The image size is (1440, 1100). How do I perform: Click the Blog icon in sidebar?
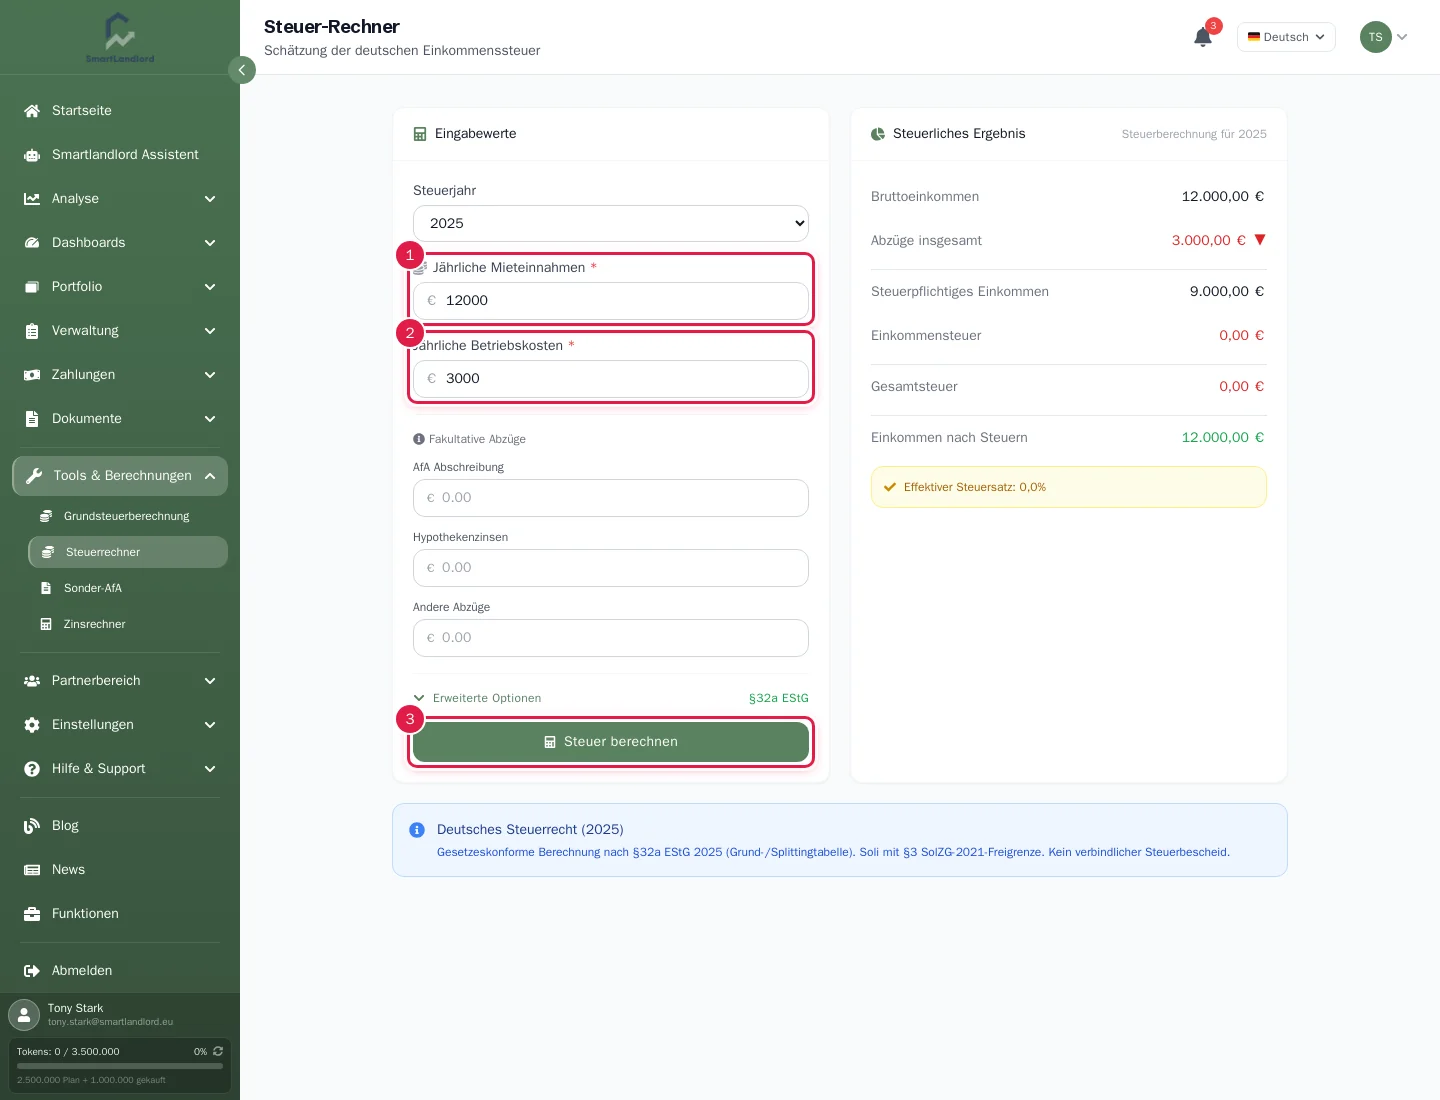(x=32, y=826)
